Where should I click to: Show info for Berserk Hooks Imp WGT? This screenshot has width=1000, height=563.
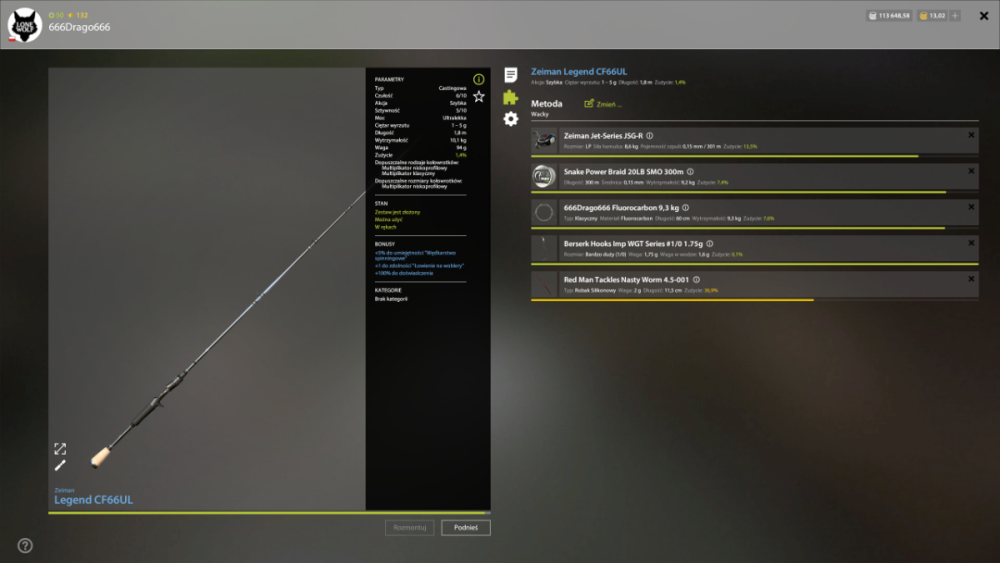[710, 244]
